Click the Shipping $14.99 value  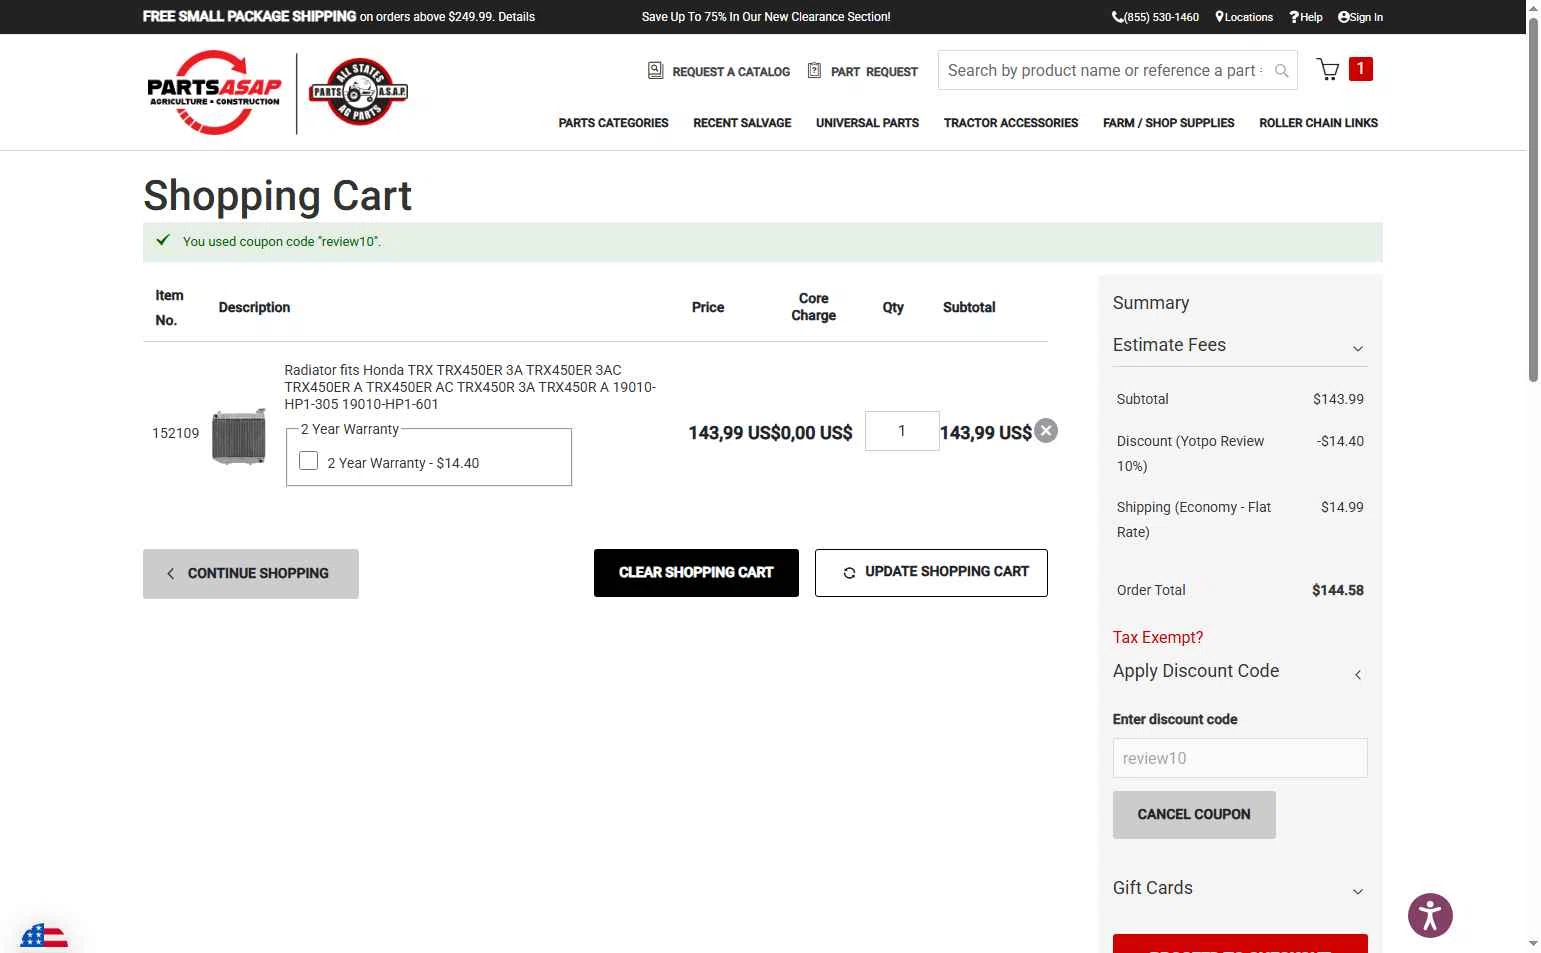(x=1342, y=507)
